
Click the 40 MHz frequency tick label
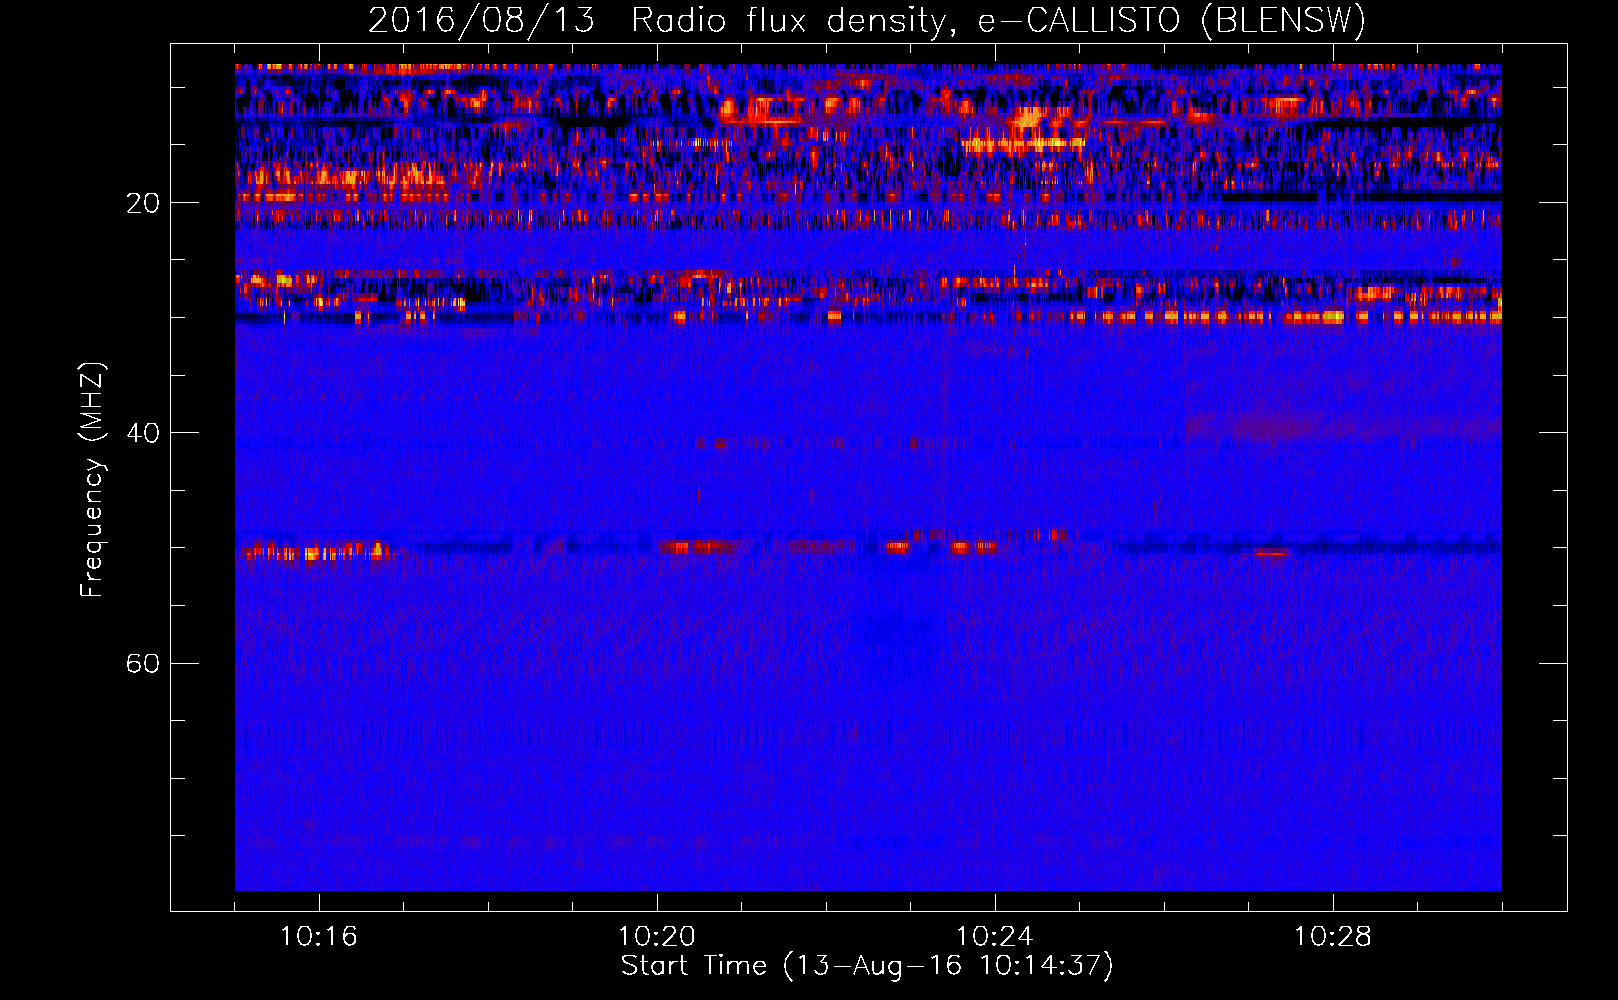tap(143, 433)
